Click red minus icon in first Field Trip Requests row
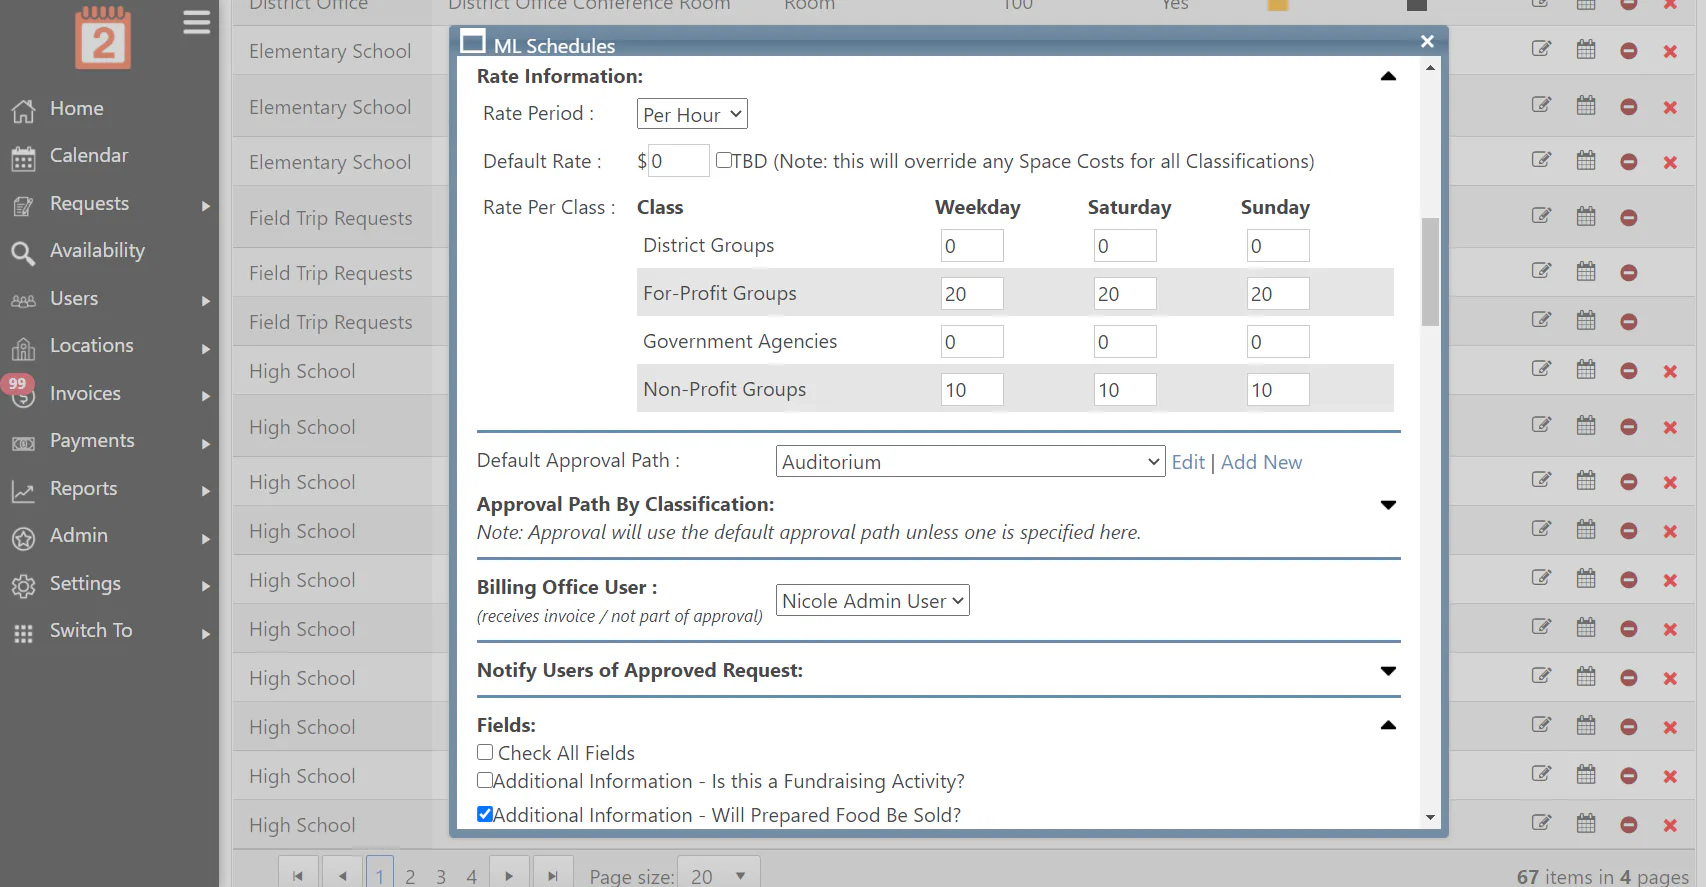This screenshot has width=1706, height=887. pyautogui.click(x=1629, y=218)
